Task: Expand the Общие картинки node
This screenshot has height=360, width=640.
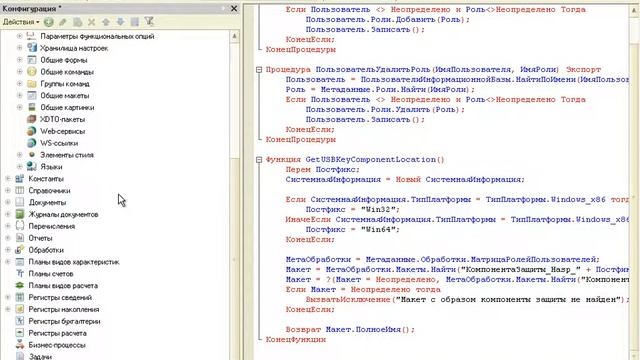Action: [x=19, y=107]
